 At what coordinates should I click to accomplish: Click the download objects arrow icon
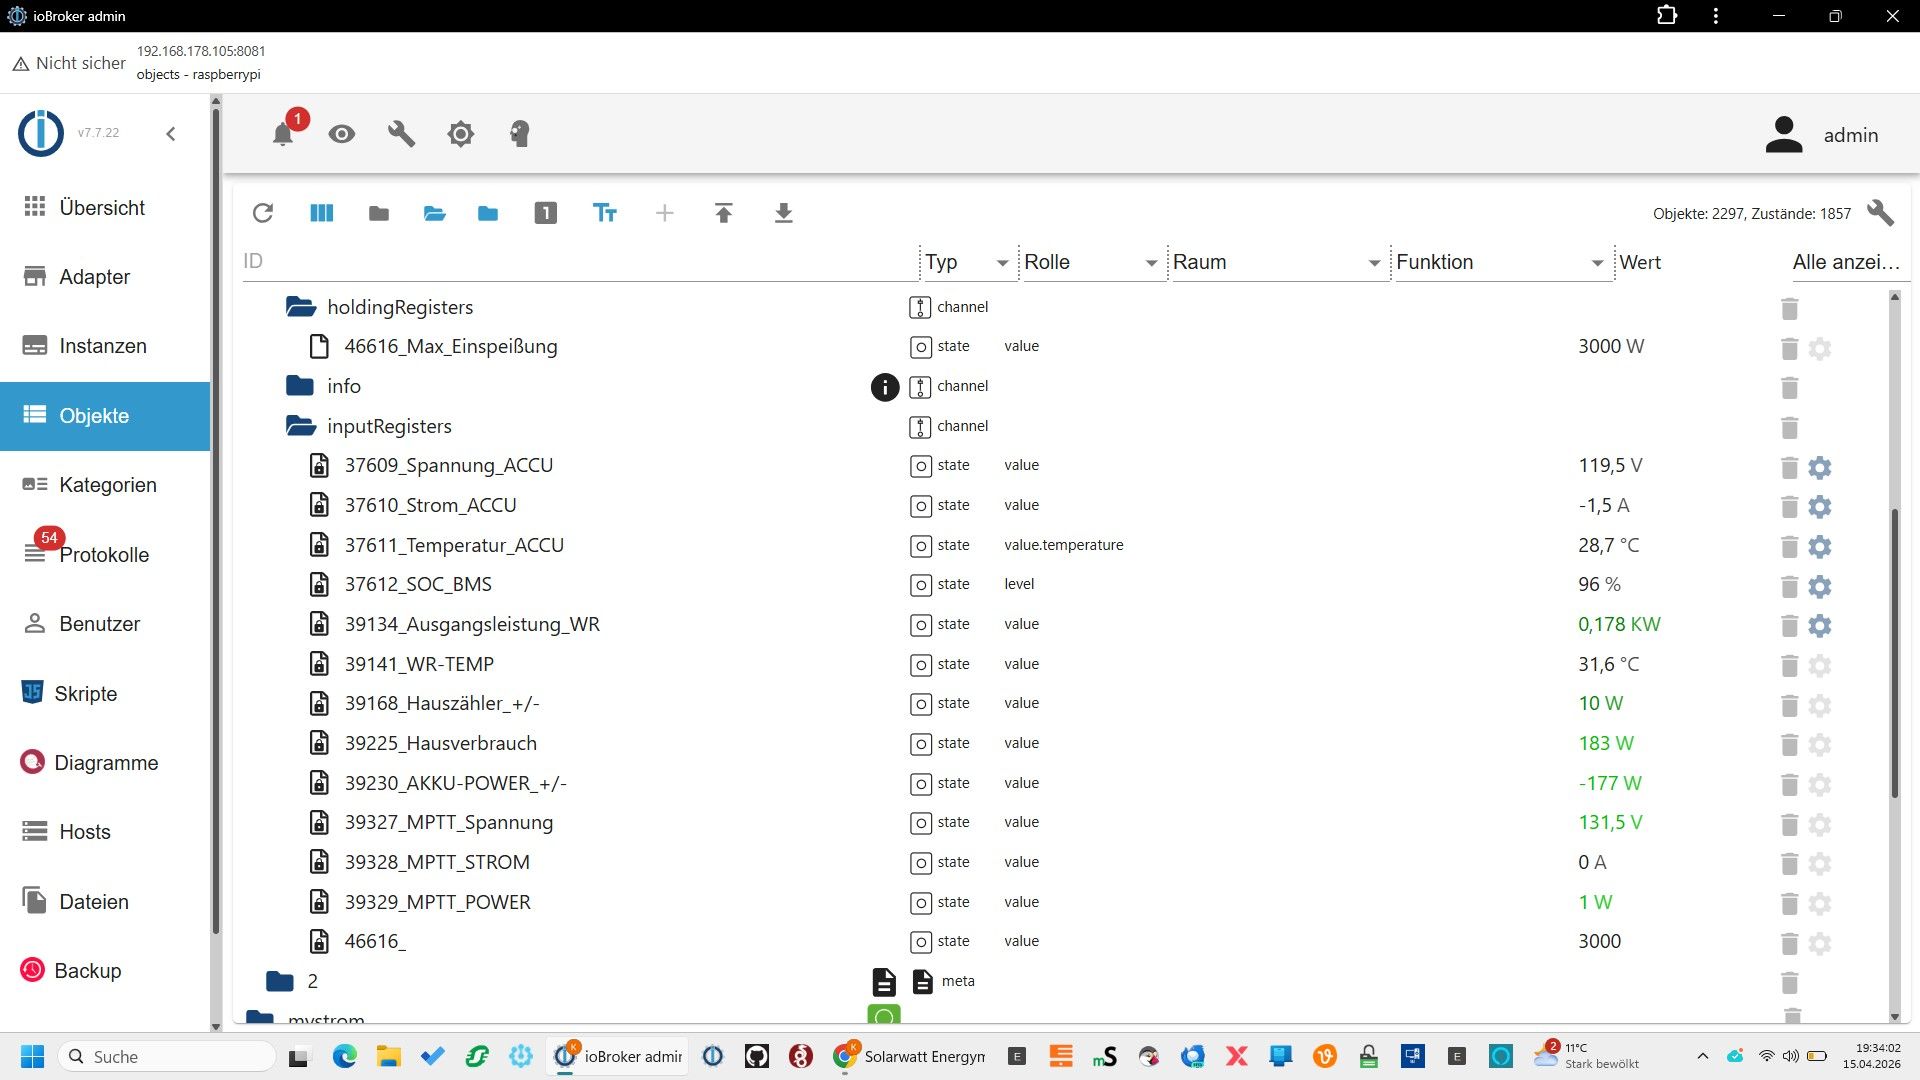click(783, 213)
